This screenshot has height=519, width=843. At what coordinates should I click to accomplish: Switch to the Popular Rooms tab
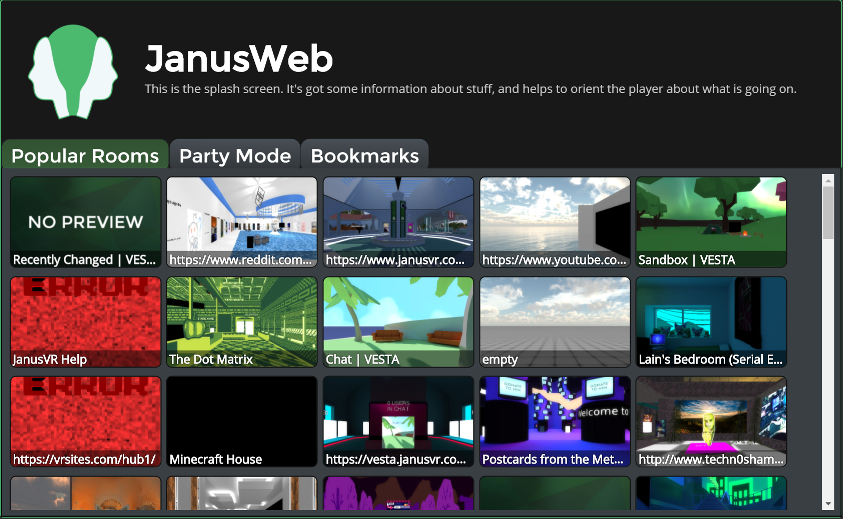85,155
